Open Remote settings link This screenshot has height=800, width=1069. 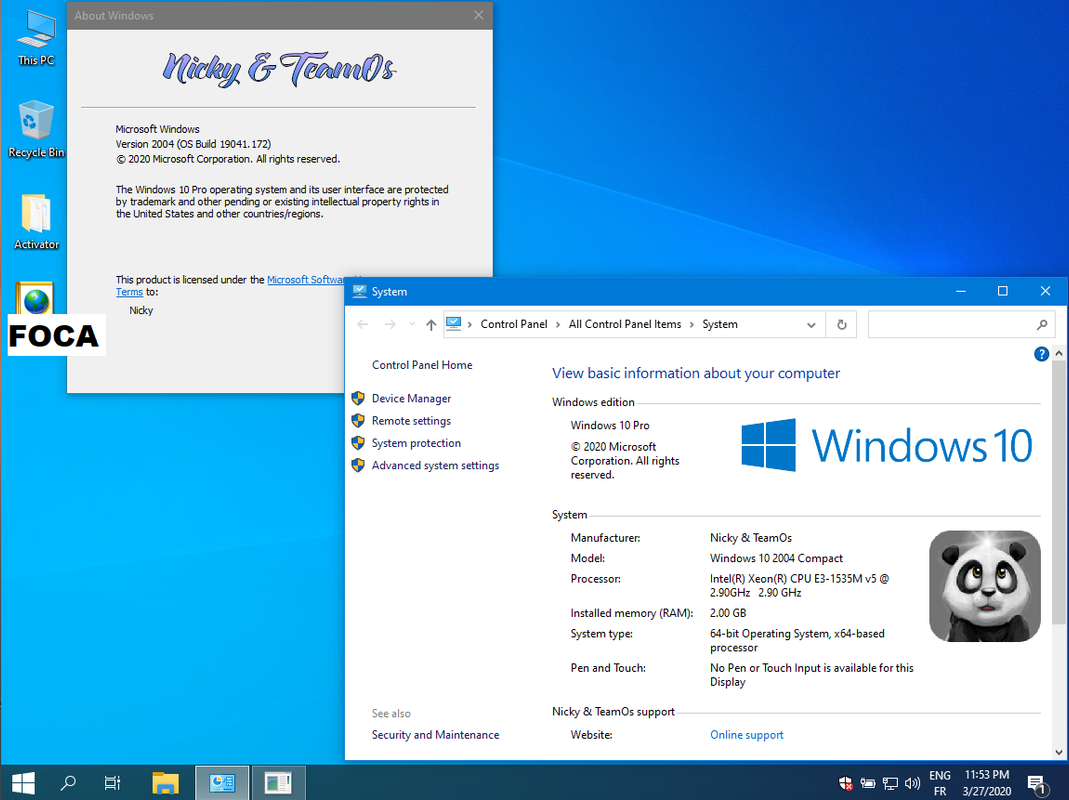(411, 421)
